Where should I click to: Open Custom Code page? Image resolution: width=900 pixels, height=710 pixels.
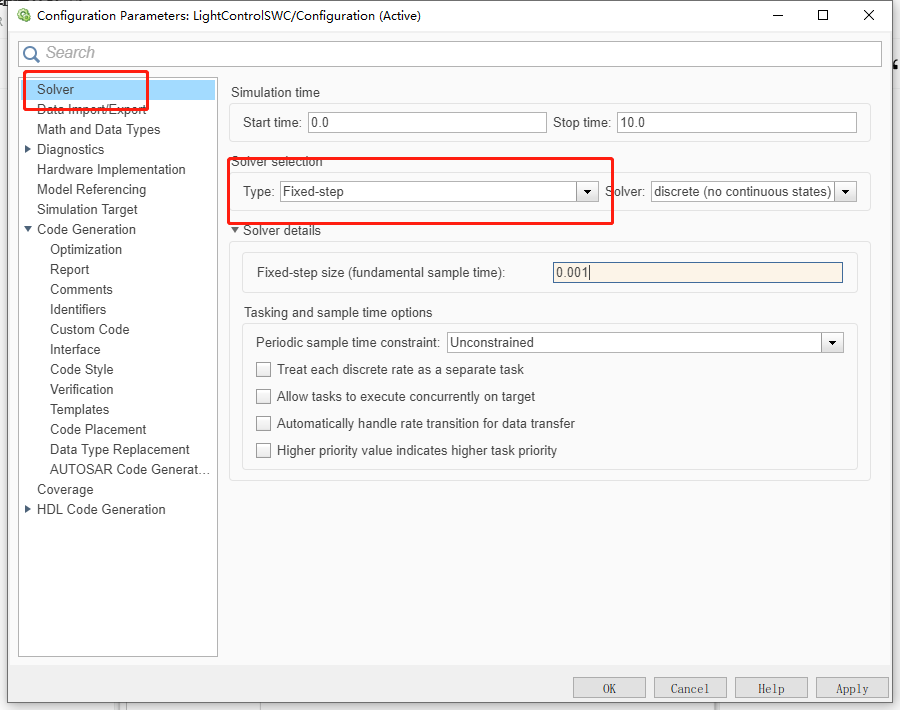coord(90,329)
